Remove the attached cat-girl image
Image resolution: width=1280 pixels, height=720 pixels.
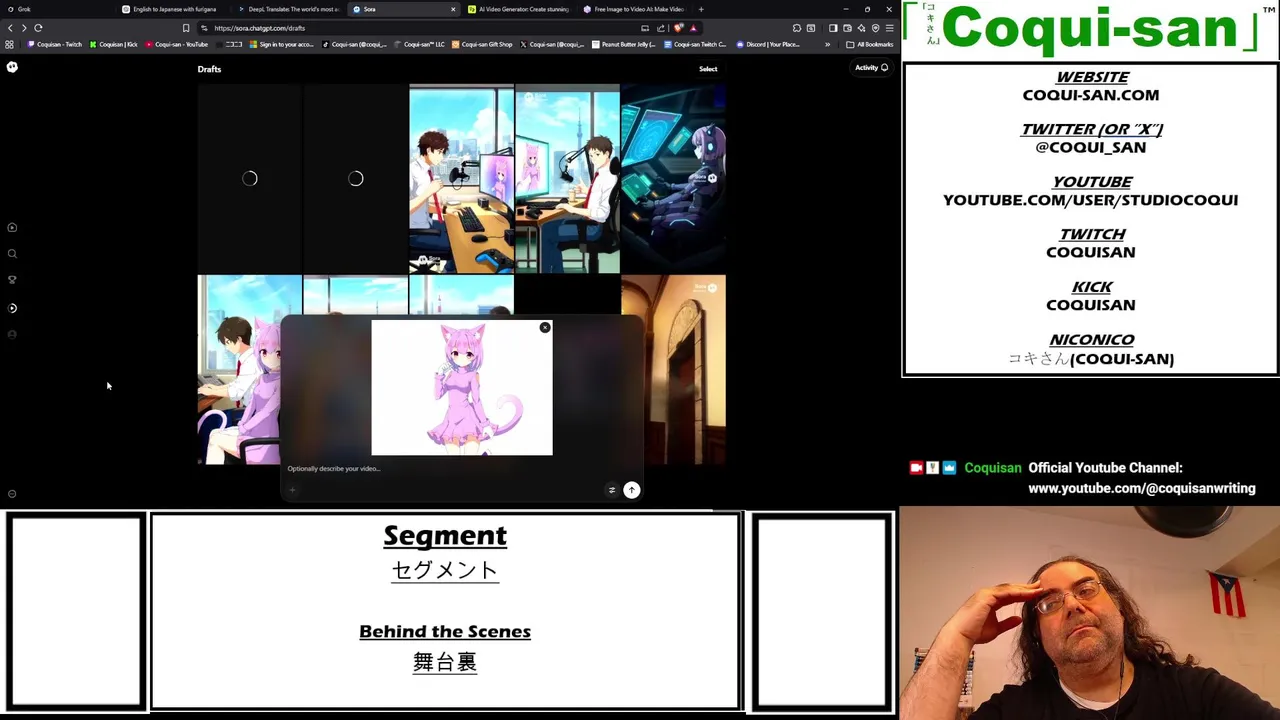pyautogui.click(x=545, y=328)
